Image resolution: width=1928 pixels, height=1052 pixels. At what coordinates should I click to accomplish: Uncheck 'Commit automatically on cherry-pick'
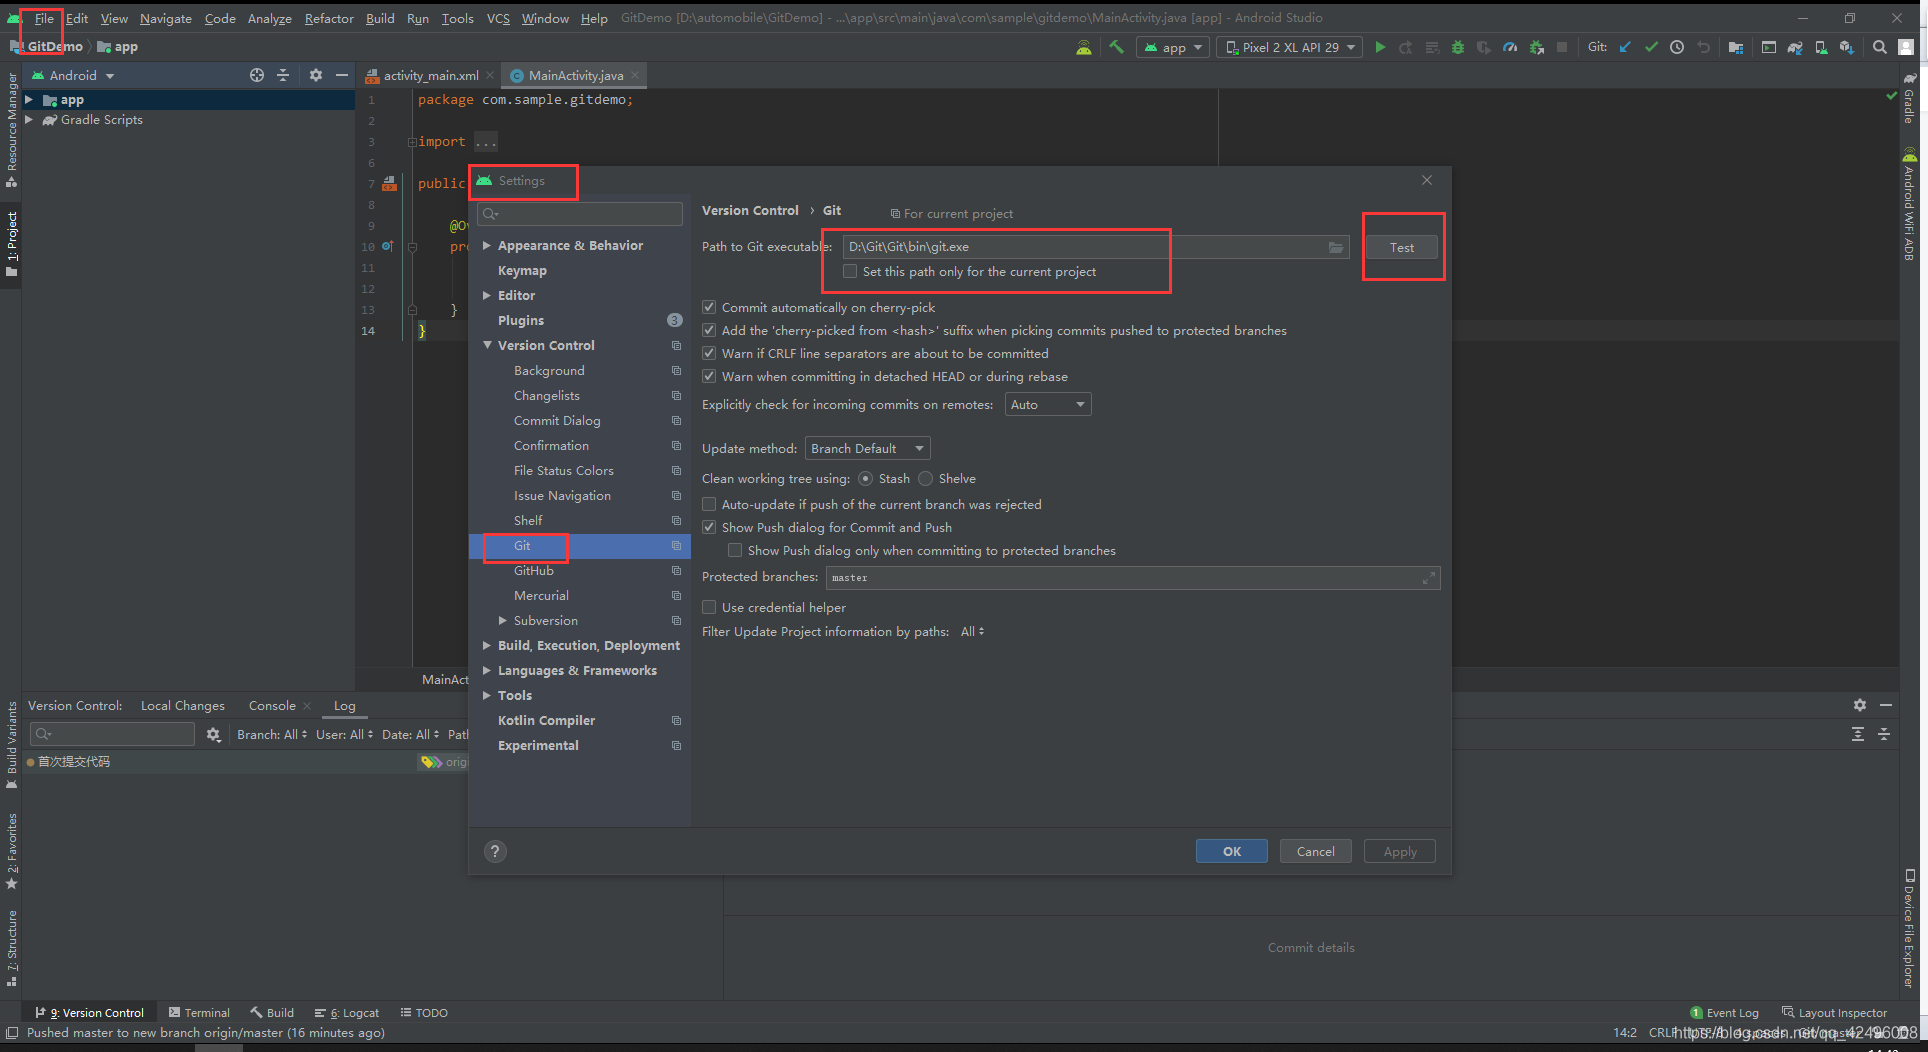tap(709, 307)
